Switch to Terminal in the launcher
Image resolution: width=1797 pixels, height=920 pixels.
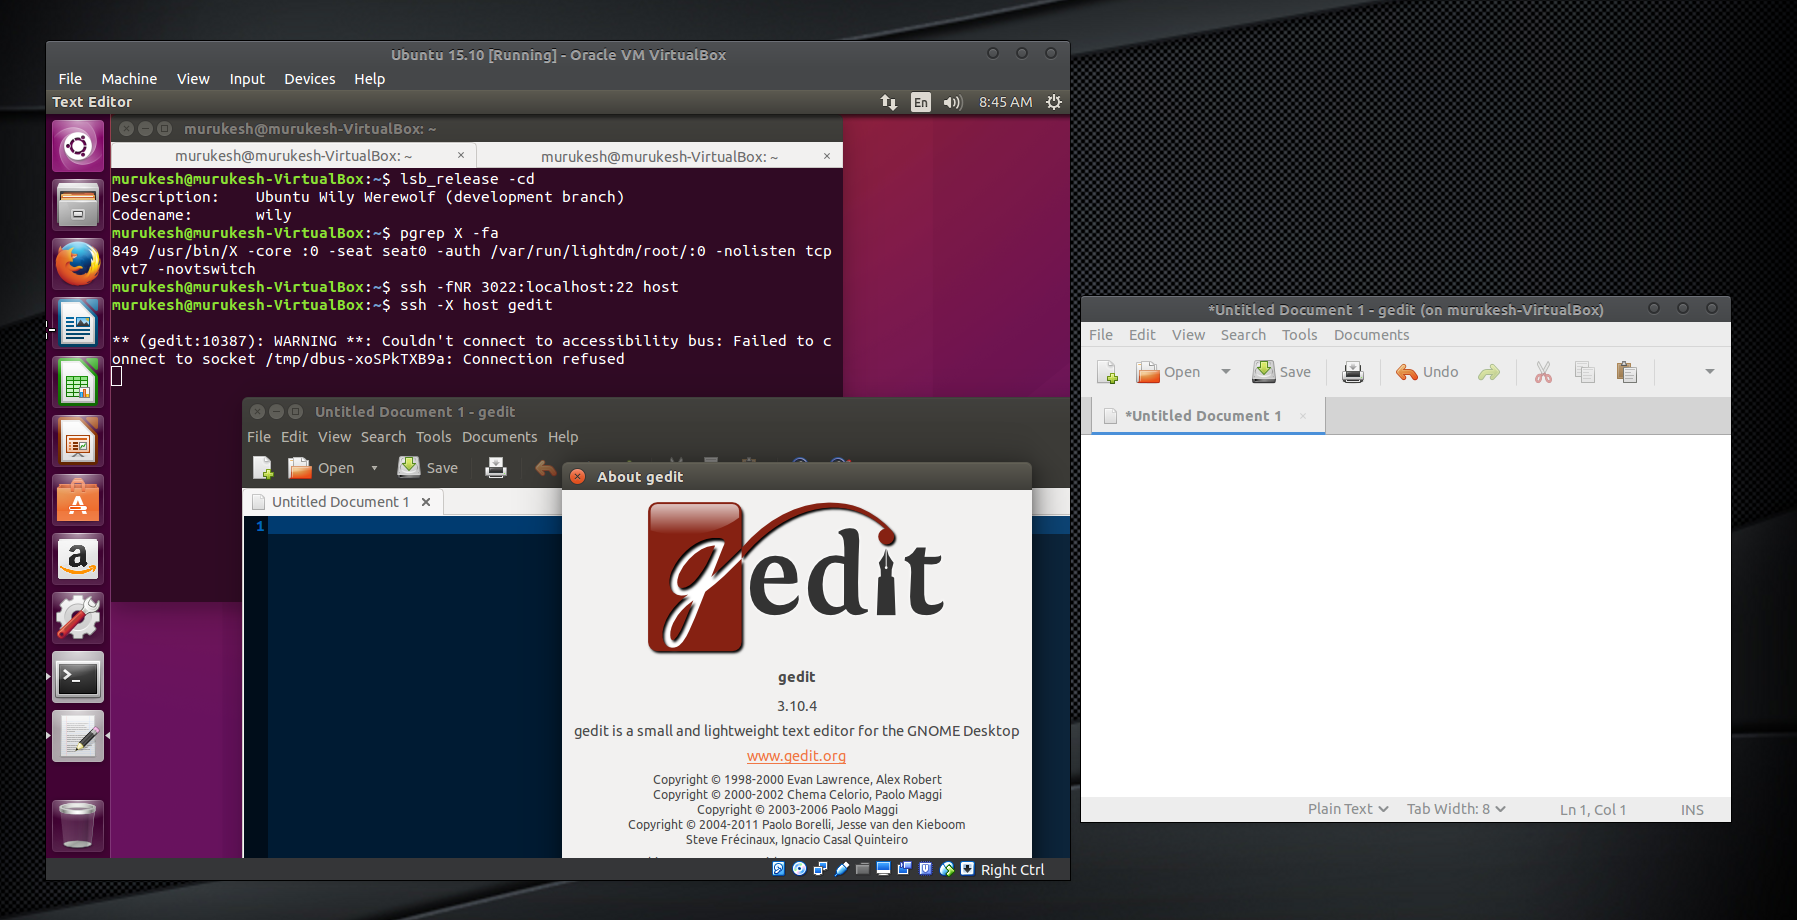[78, 678]
